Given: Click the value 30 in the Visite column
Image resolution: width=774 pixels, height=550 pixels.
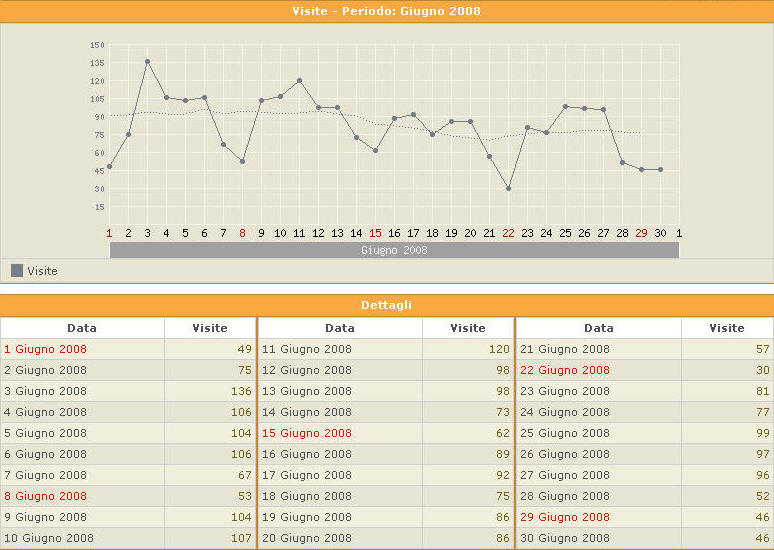Looking at the screenshot, I should (x=763, y=370).
